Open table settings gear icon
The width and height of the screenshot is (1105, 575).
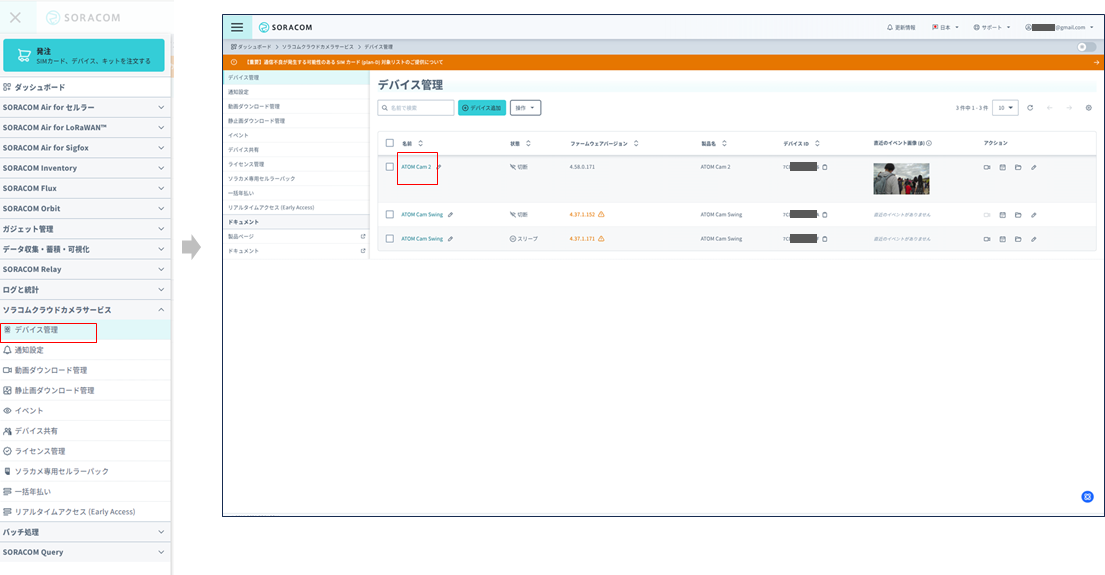click(x=1089, y=108)
